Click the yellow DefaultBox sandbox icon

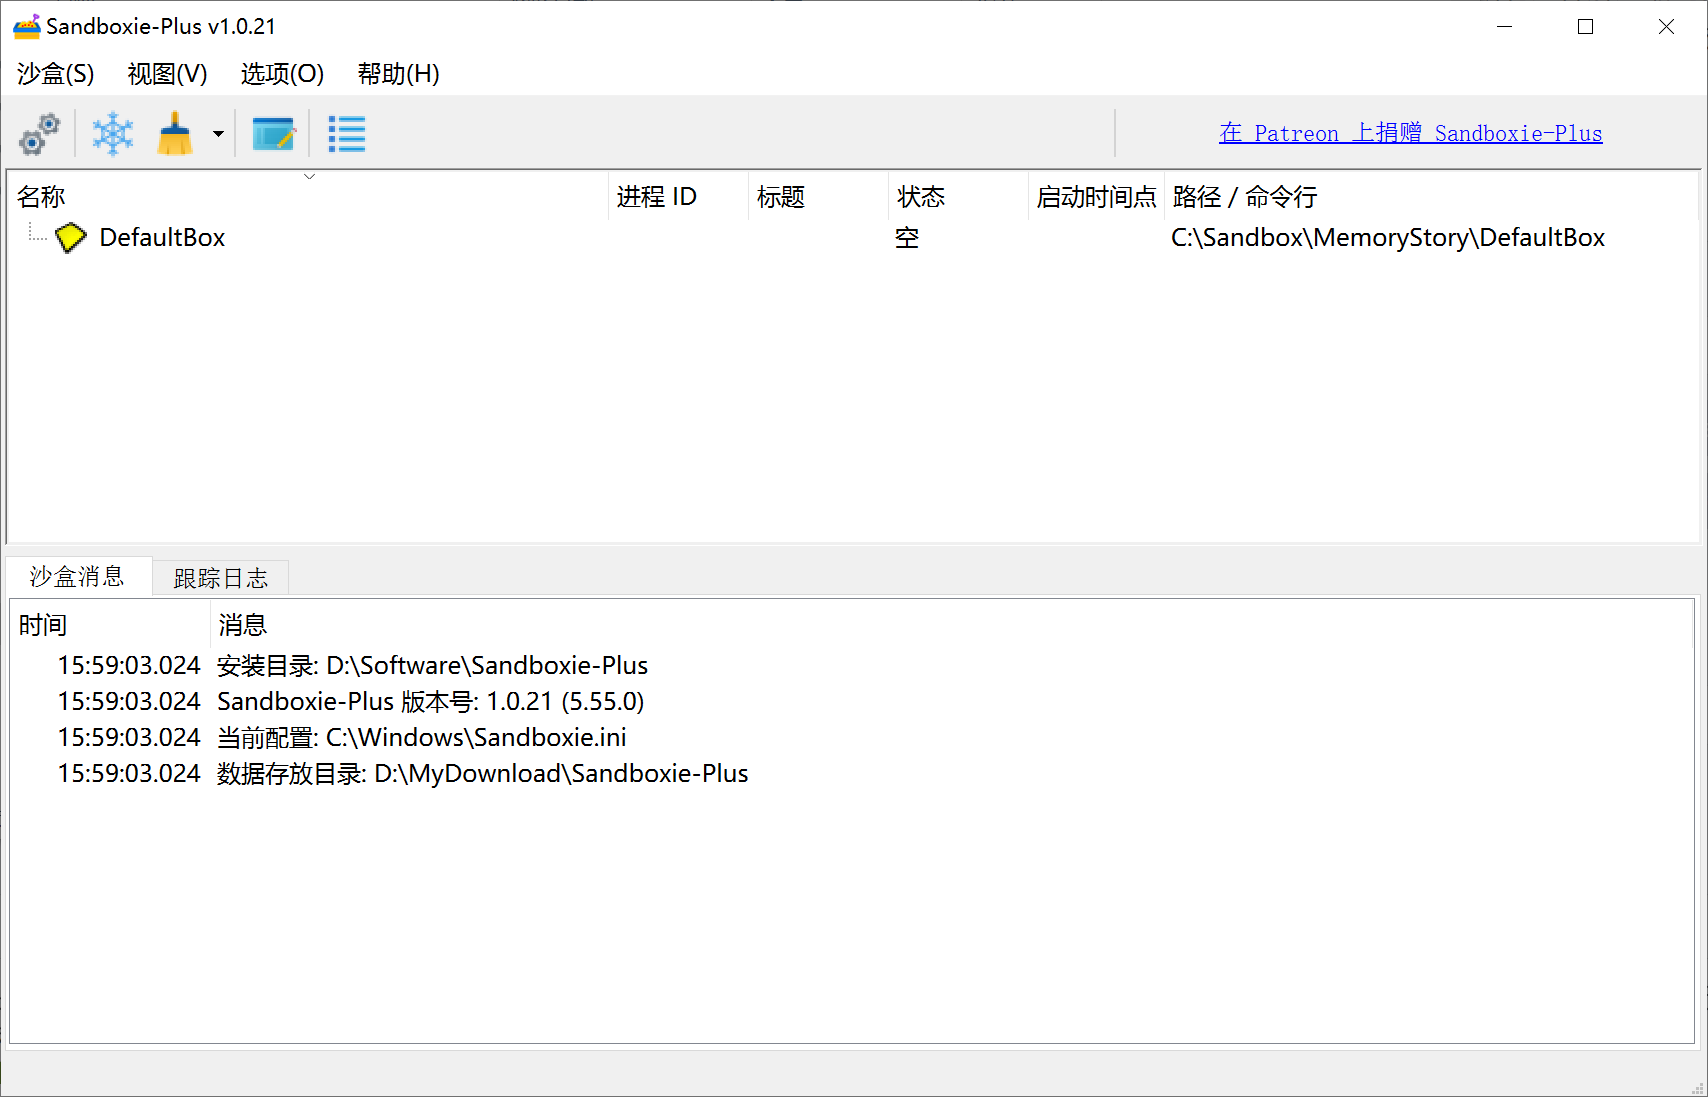pos(71,238)
